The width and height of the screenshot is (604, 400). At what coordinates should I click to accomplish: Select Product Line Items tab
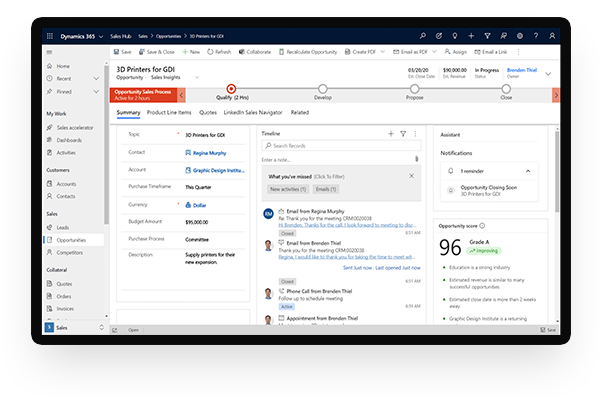tap(169, 113)
